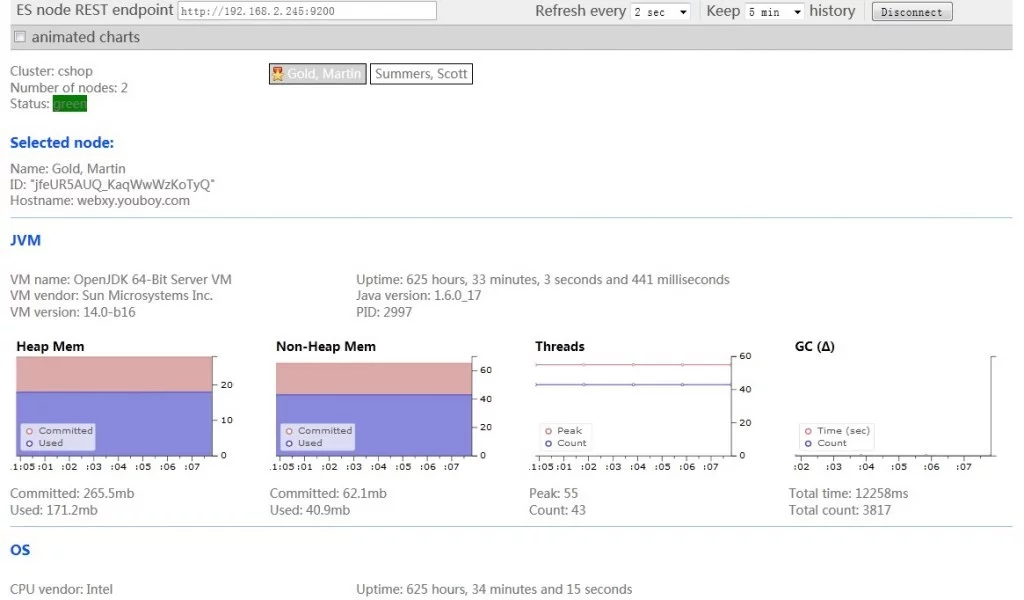Click Used legend marker in Non-Heap Mem chart
Viewport: 1024px width, 600px height.
tap(289, 443)
